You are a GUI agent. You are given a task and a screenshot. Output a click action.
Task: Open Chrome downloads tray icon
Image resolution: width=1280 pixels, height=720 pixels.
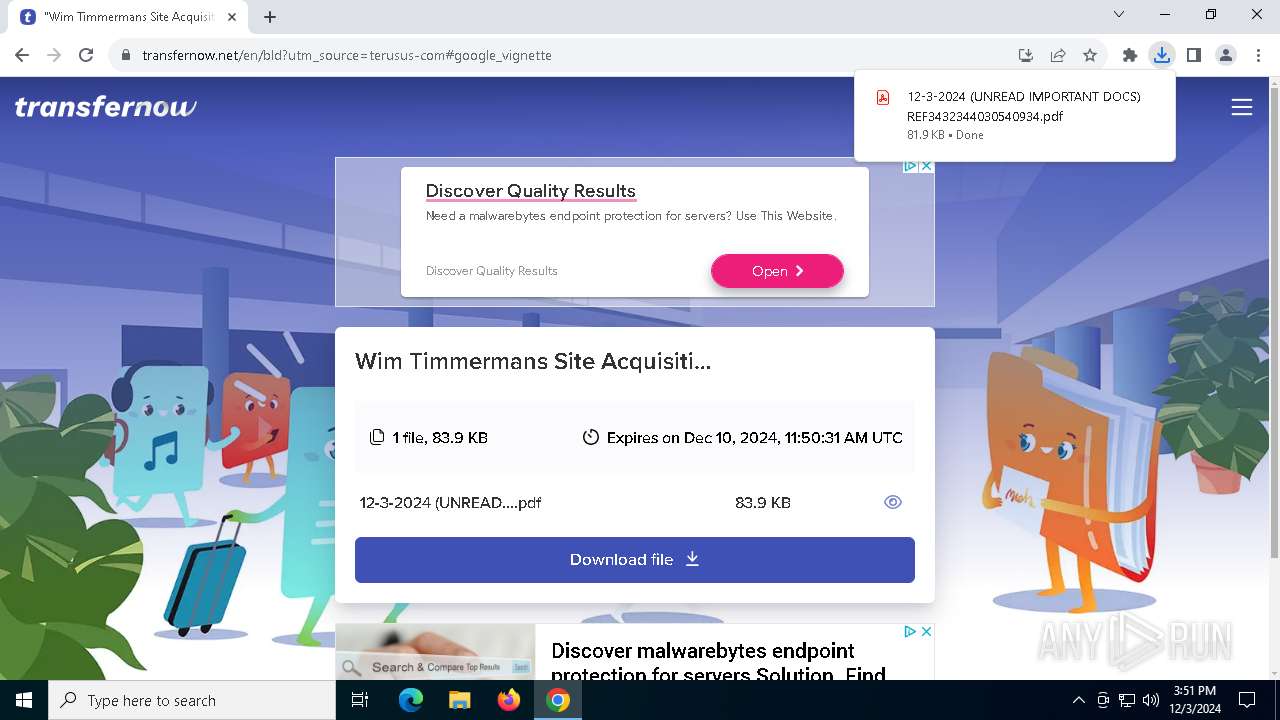pos(1161,55)
